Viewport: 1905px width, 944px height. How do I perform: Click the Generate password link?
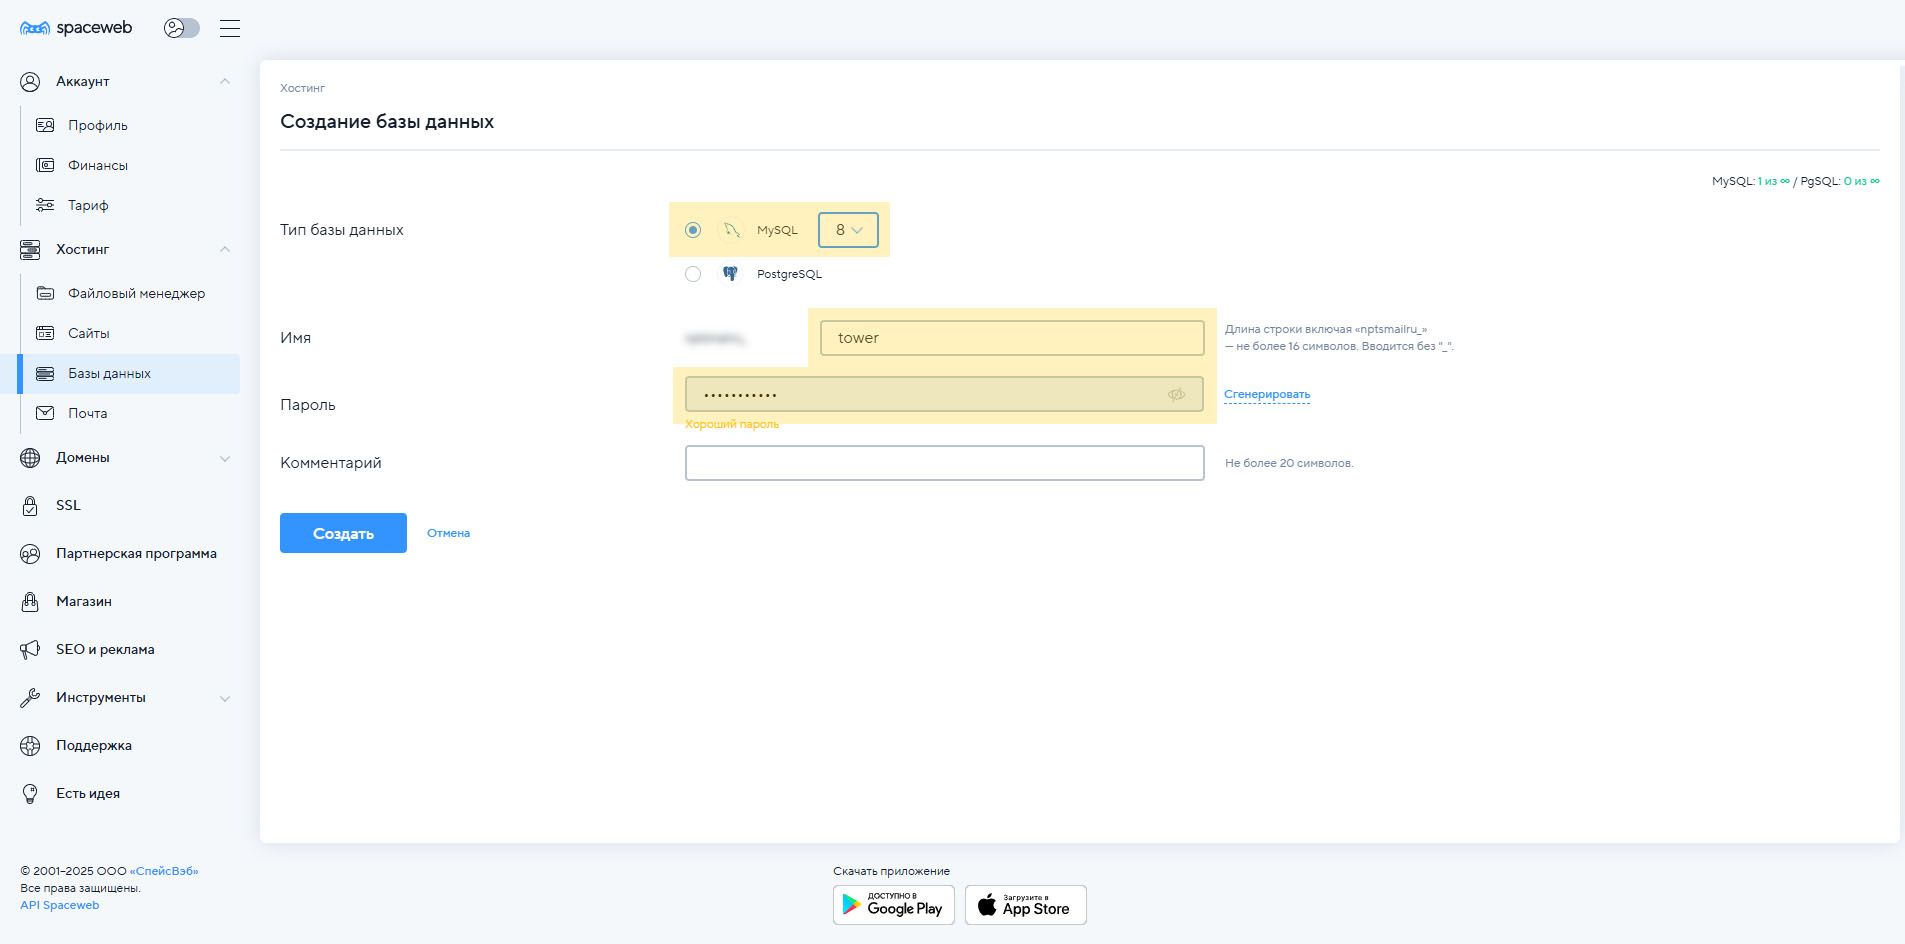(1266, 394)
